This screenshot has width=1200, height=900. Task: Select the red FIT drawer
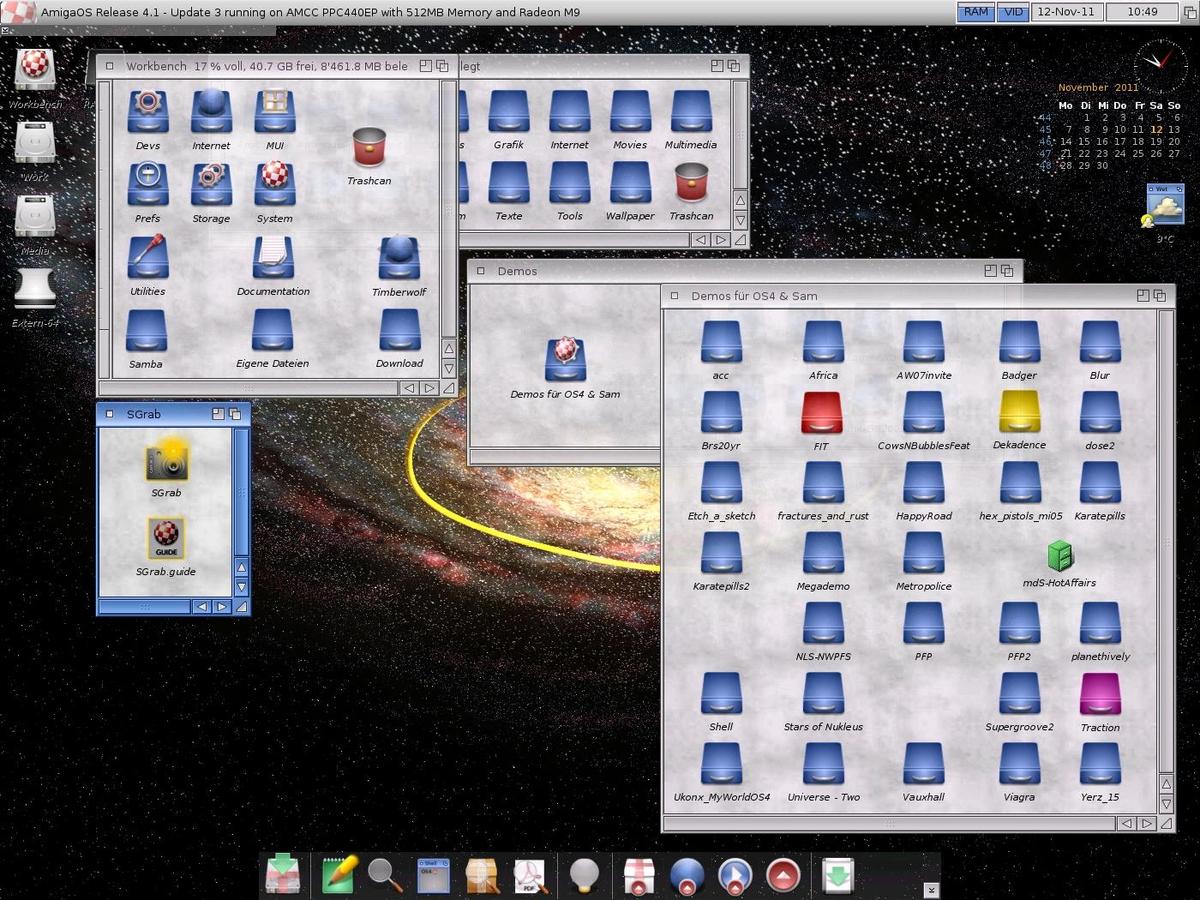(822, 412)
